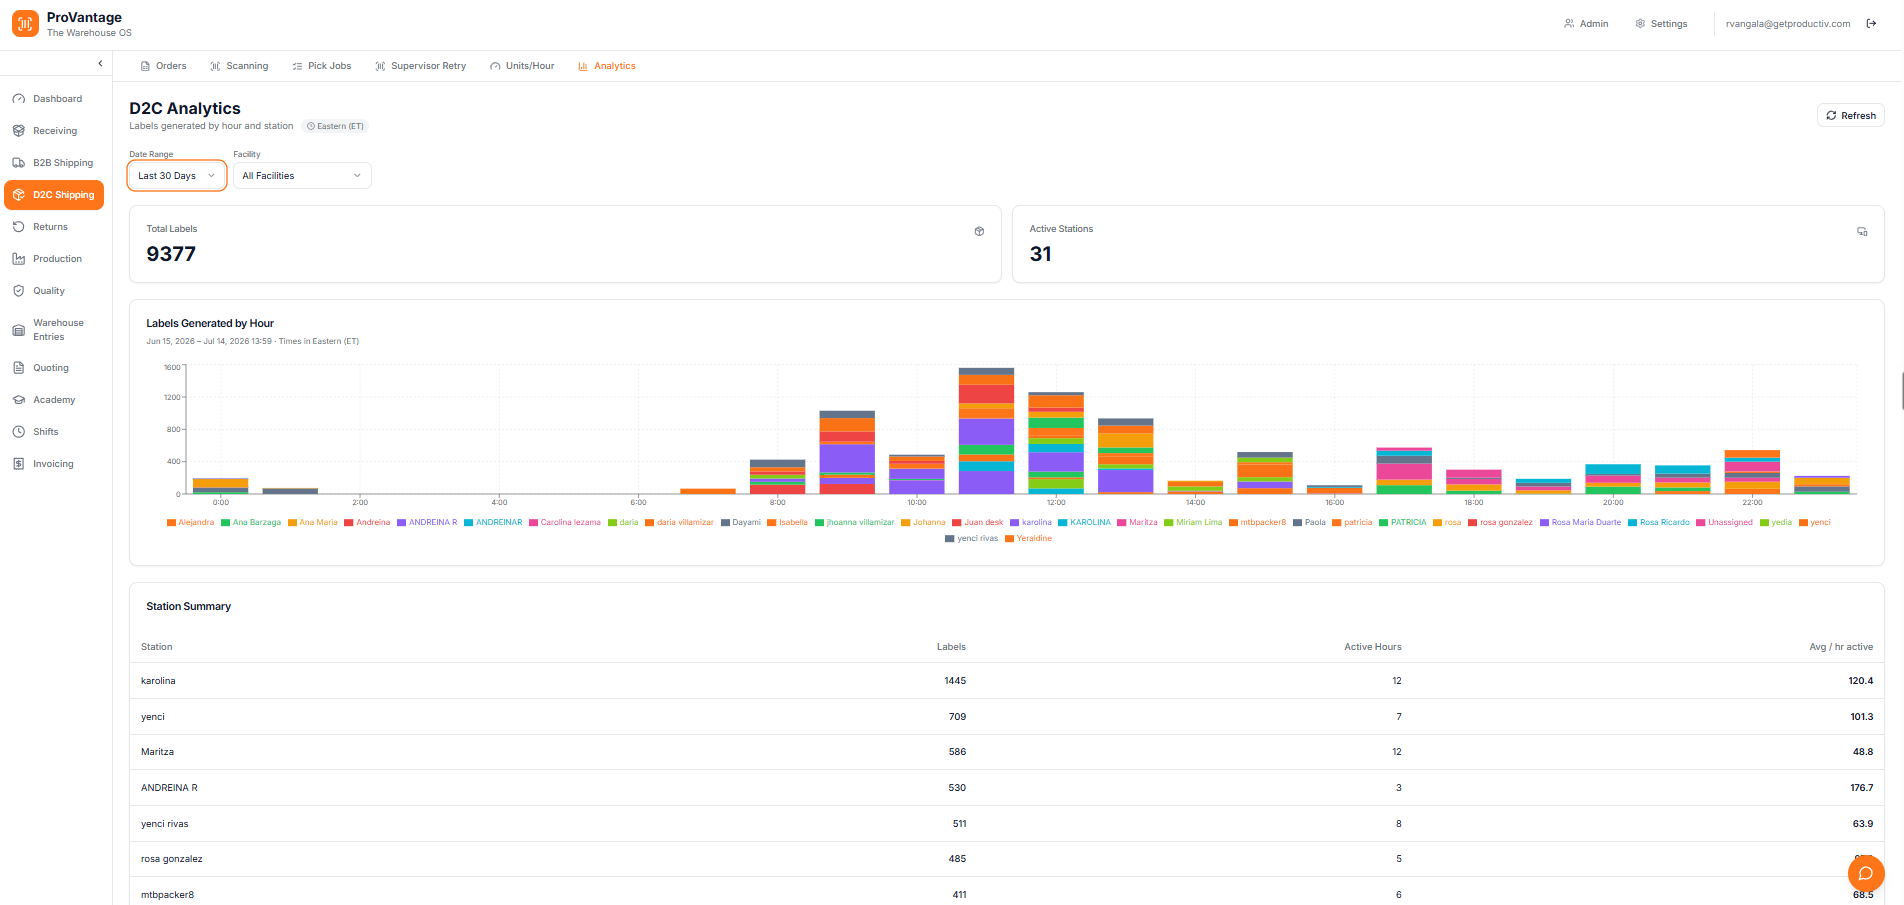Image resolution: width=1904 pixels, height=905 pixels.
Task: Toggle the Carolina lezama legend entry
Action: point(565,522)
